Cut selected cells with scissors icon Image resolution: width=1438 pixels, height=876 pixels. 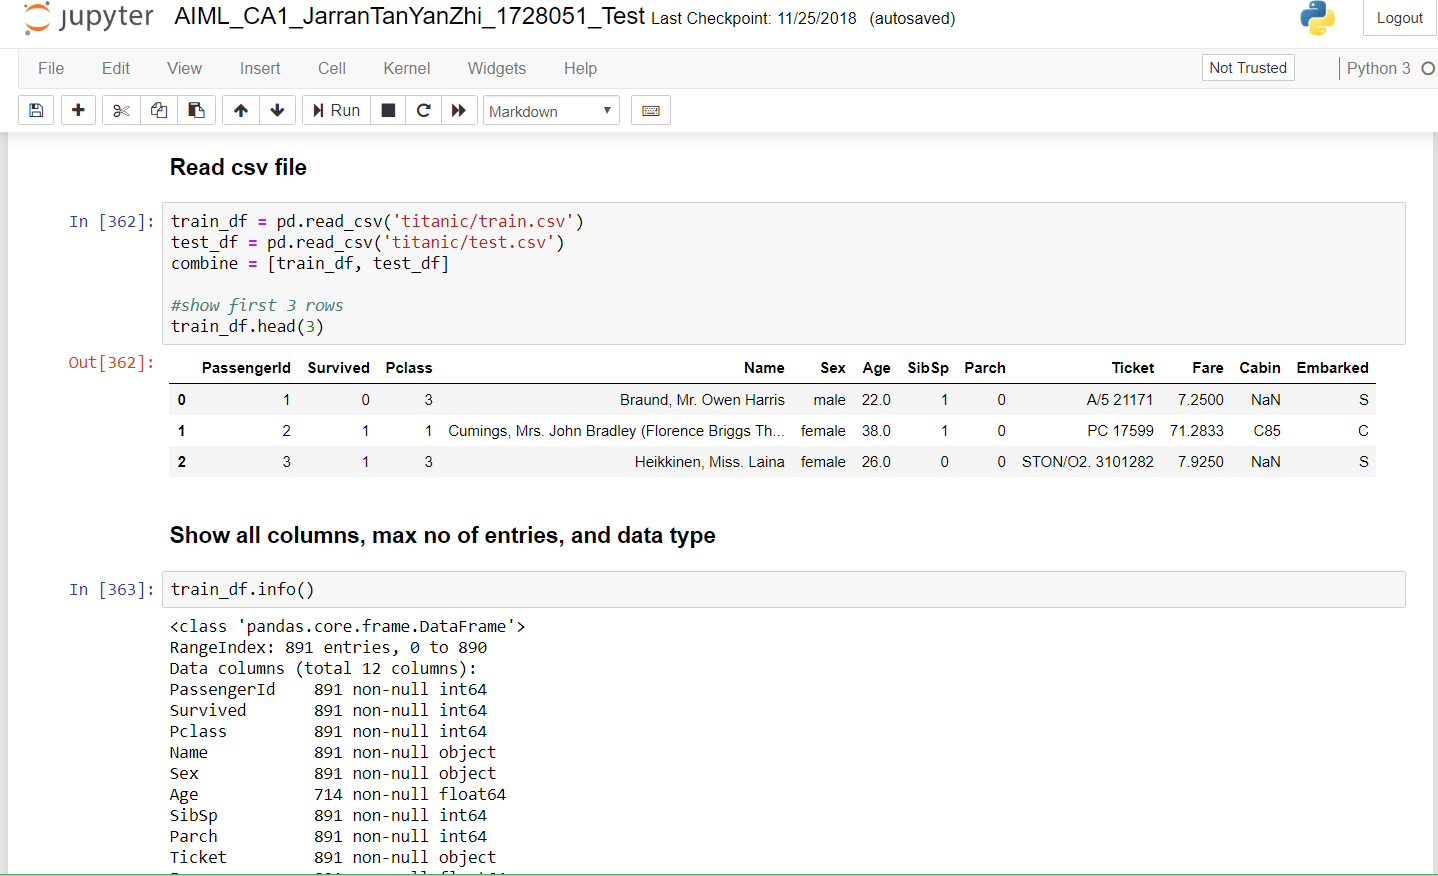121,110
